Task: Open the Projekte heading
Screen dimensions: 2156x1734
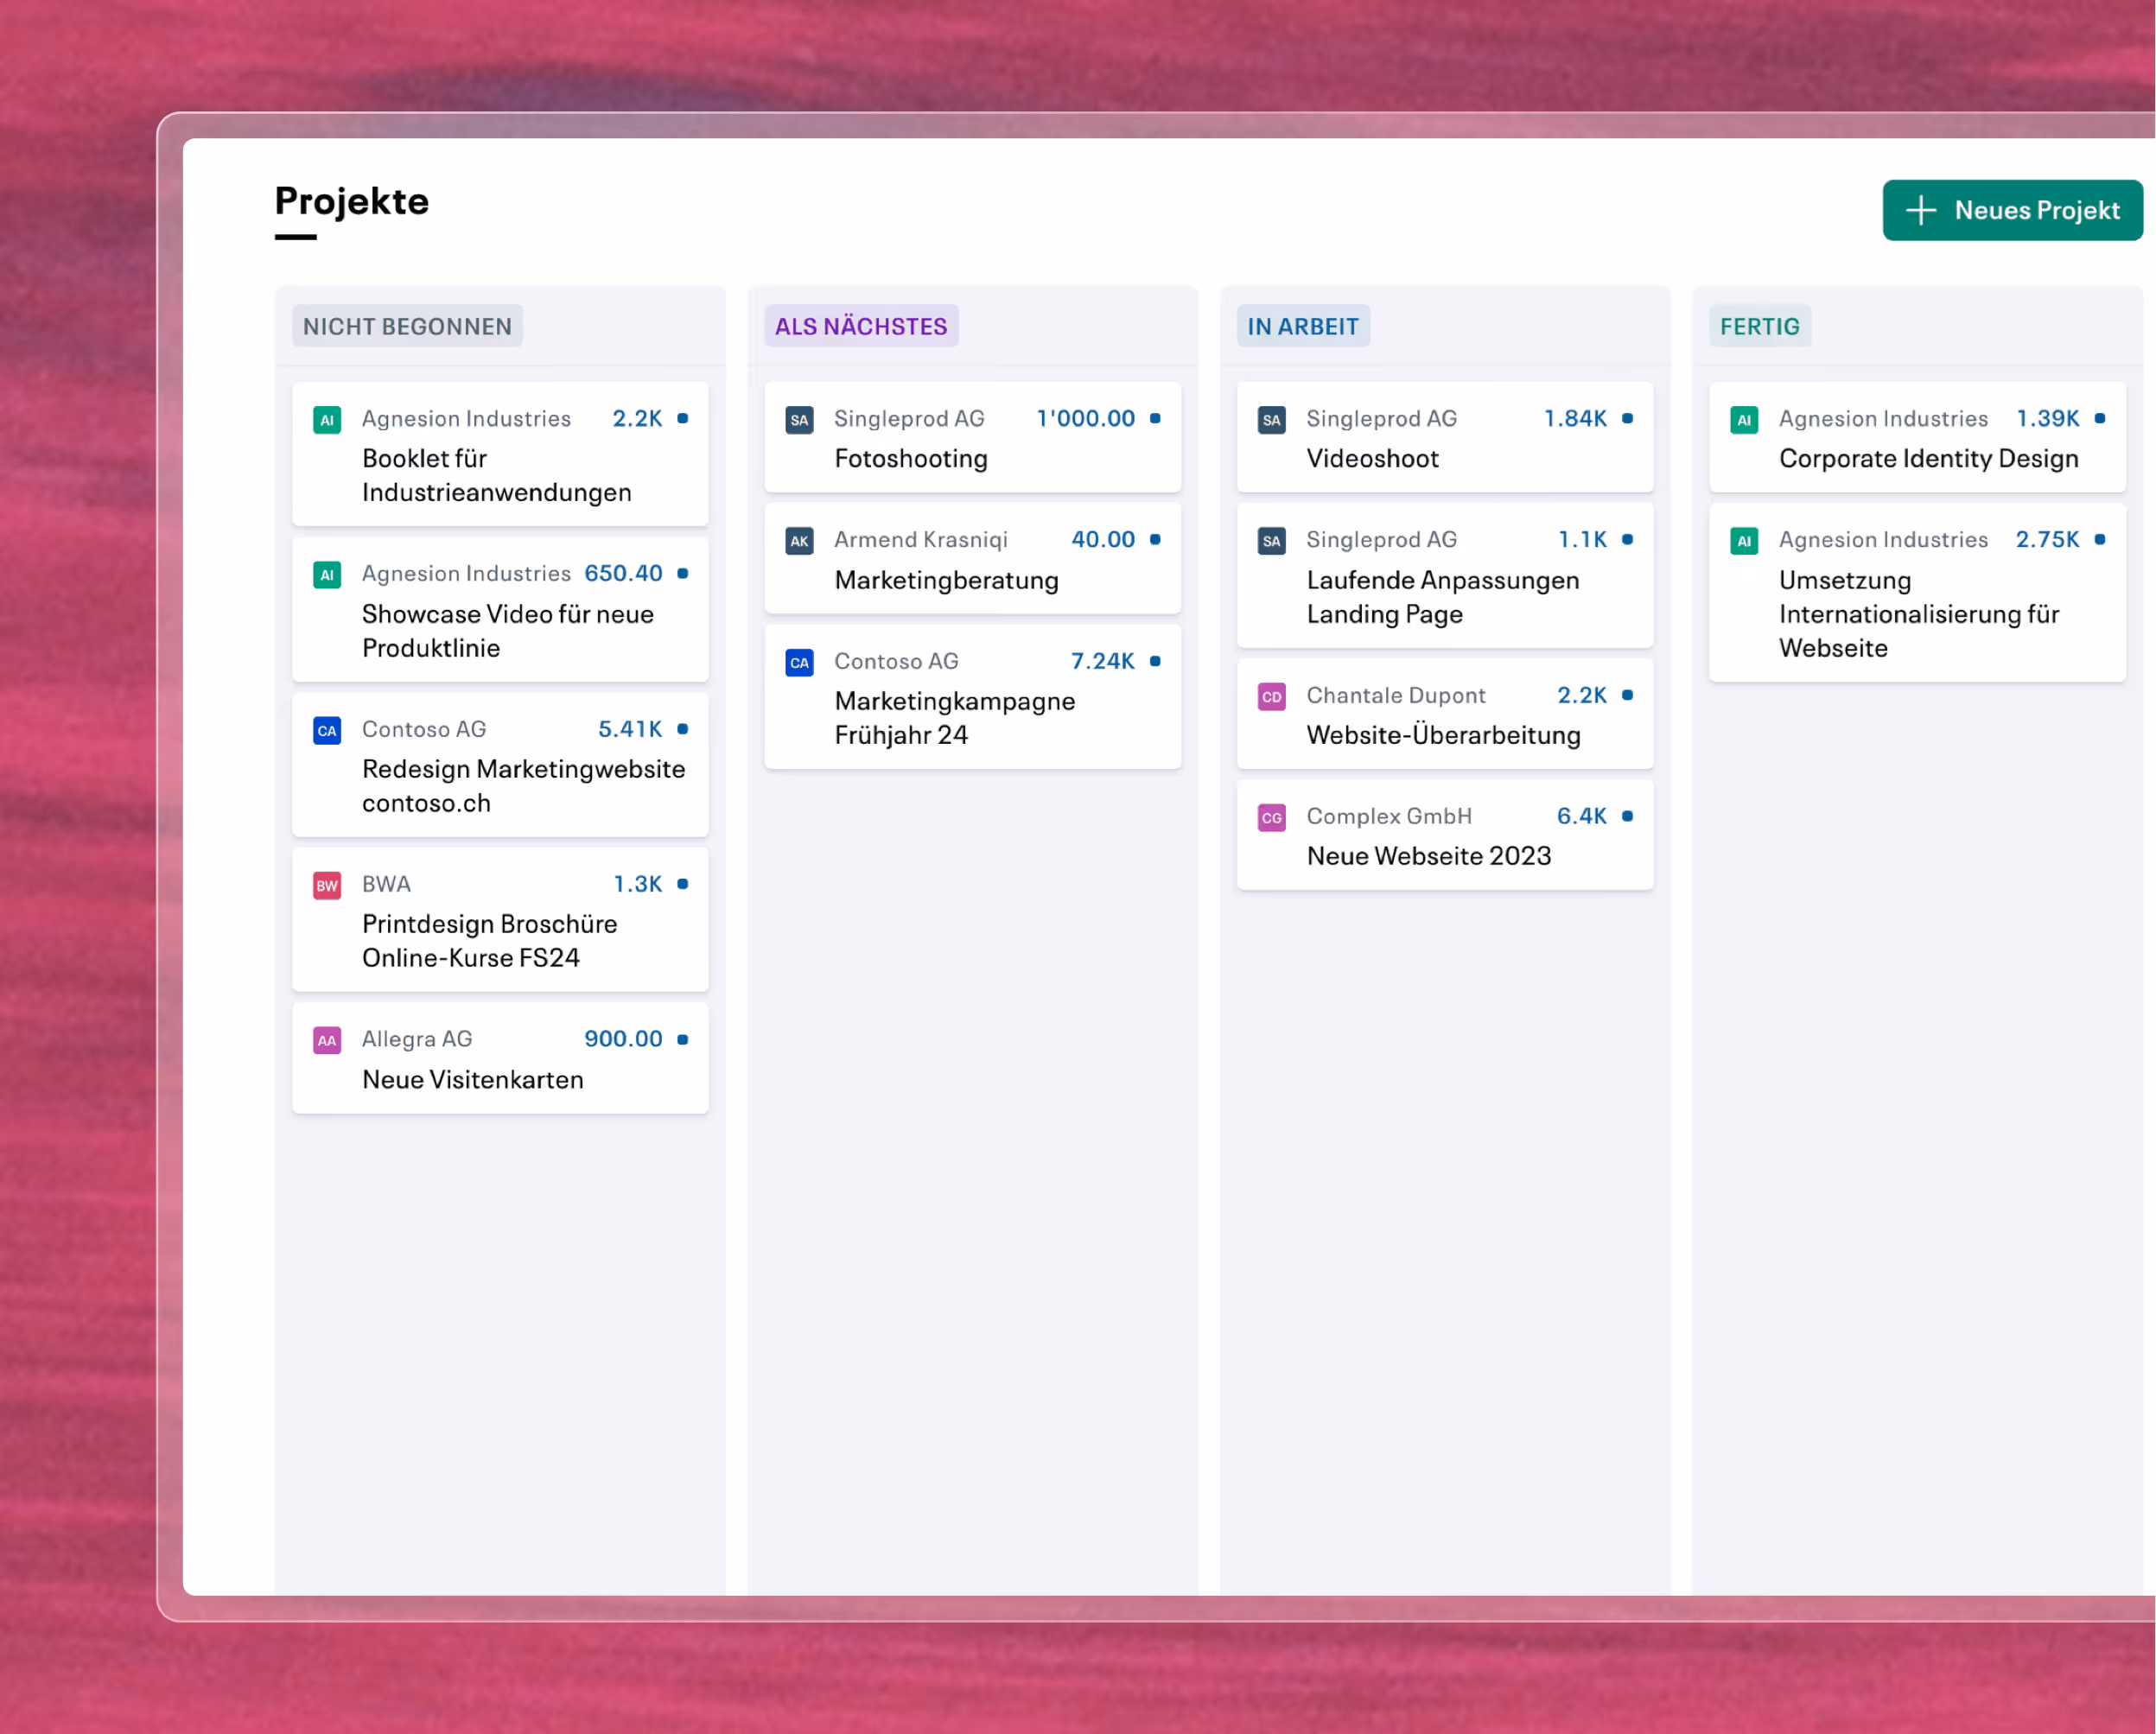Action: point(352,201)
